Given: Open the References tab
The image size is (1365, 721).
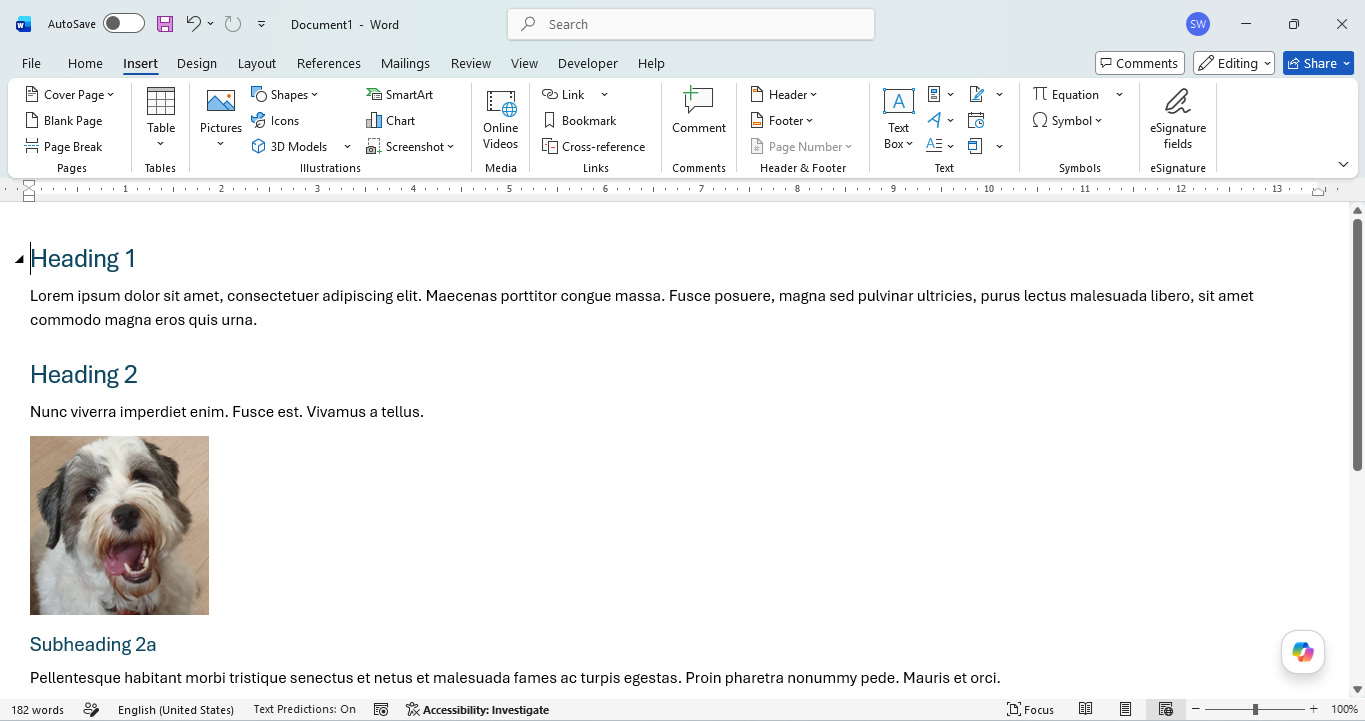Looking at the screenshot, I should 329,63.
